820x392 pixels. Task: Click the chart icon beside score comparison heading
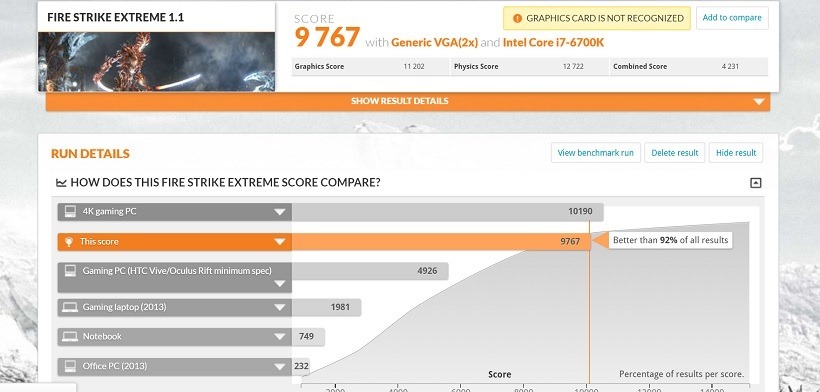(x=61, y=183)
